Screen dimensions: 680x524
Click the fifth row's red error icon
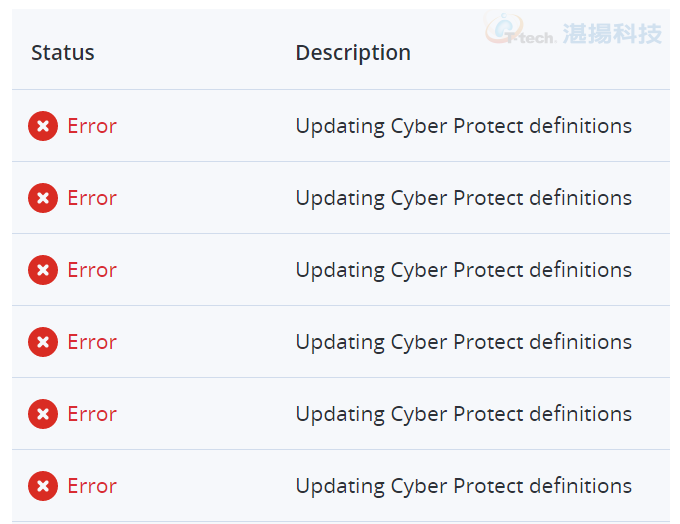click(x=43, y=414)
